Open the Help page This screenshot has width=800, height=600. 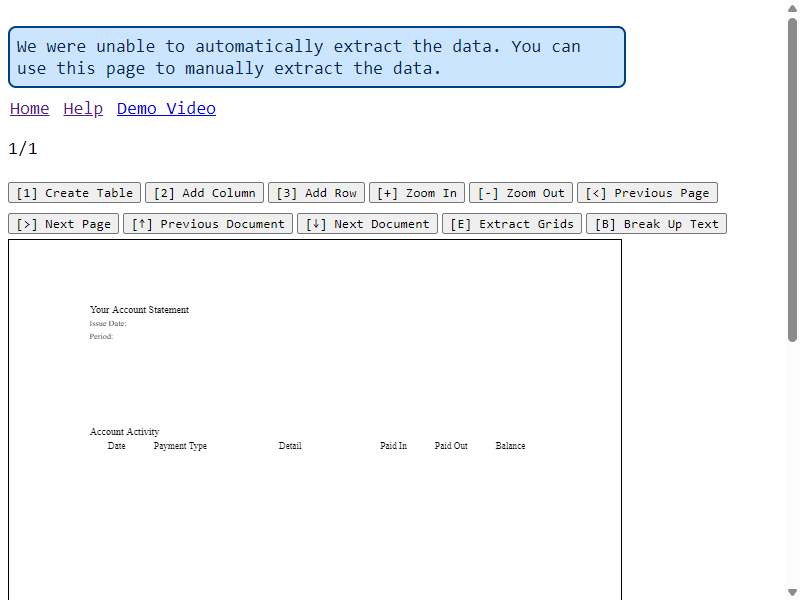pos(83,108)
